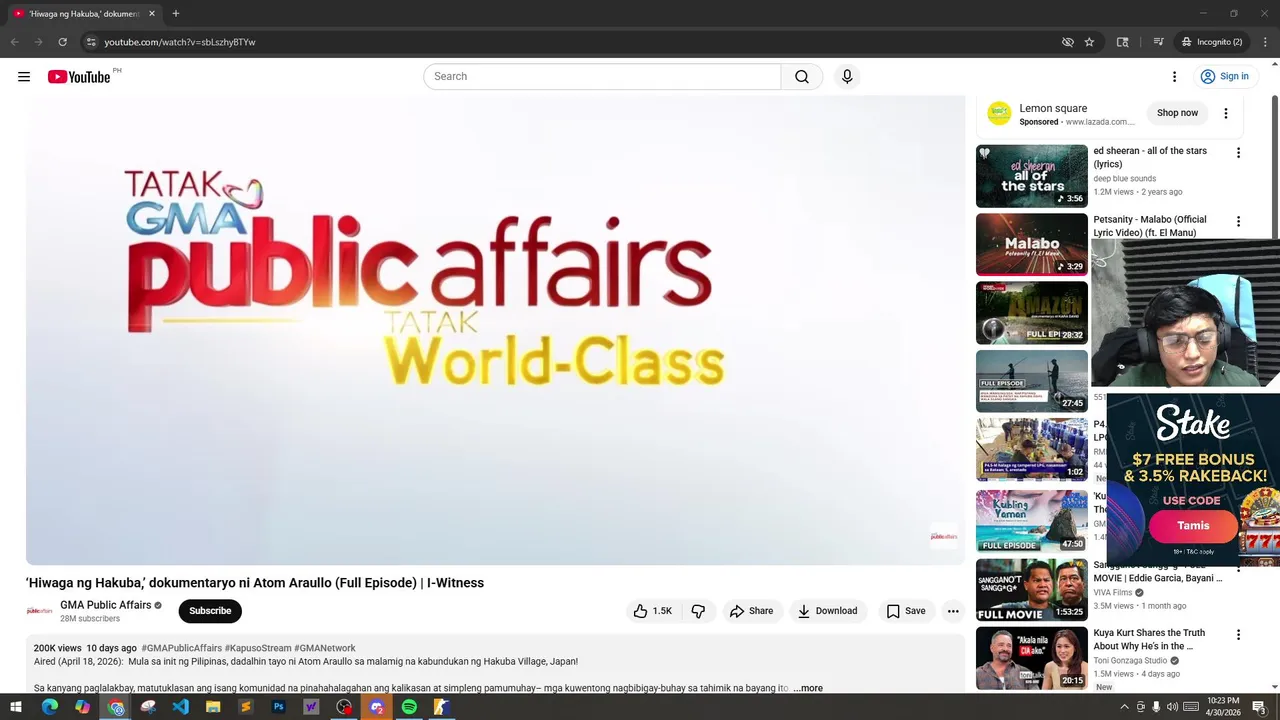The height and width of the screenshot is (720, 1280).
Task: Play the 27:45 fishing full episode thumbnail
Action: tap(1032, 381)
